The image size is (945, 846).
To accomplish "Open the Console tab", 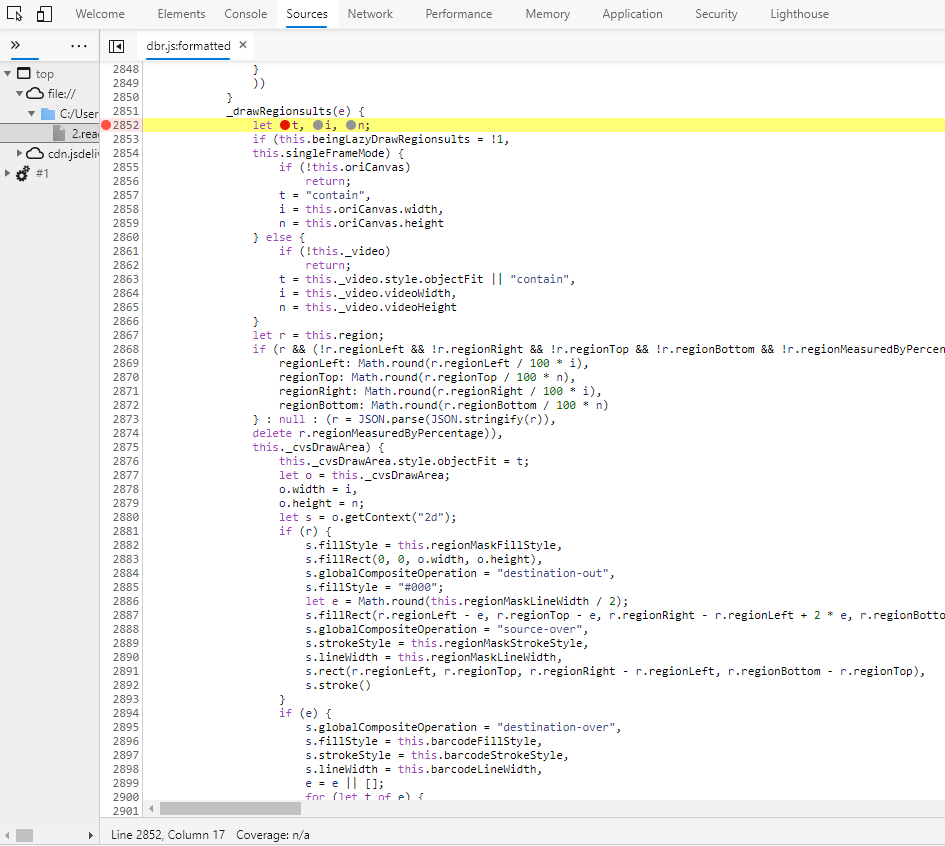I will coord(245,14).
